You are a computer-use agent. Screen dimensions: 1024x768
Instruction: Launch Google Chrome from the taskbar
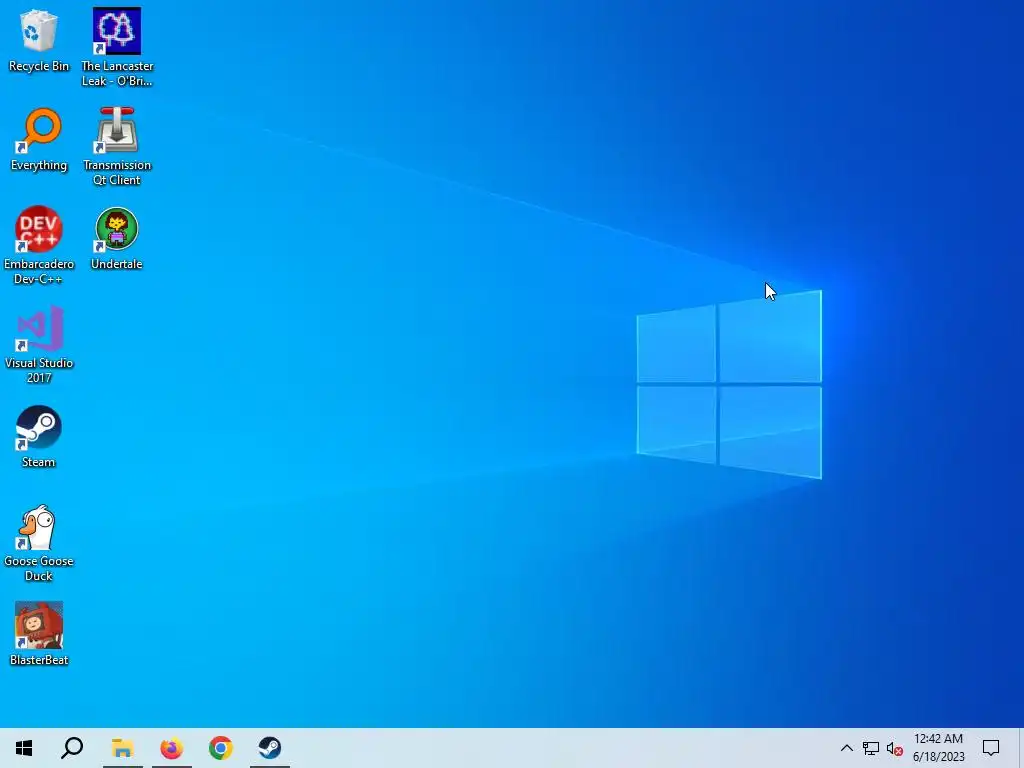tap(221, 748)
